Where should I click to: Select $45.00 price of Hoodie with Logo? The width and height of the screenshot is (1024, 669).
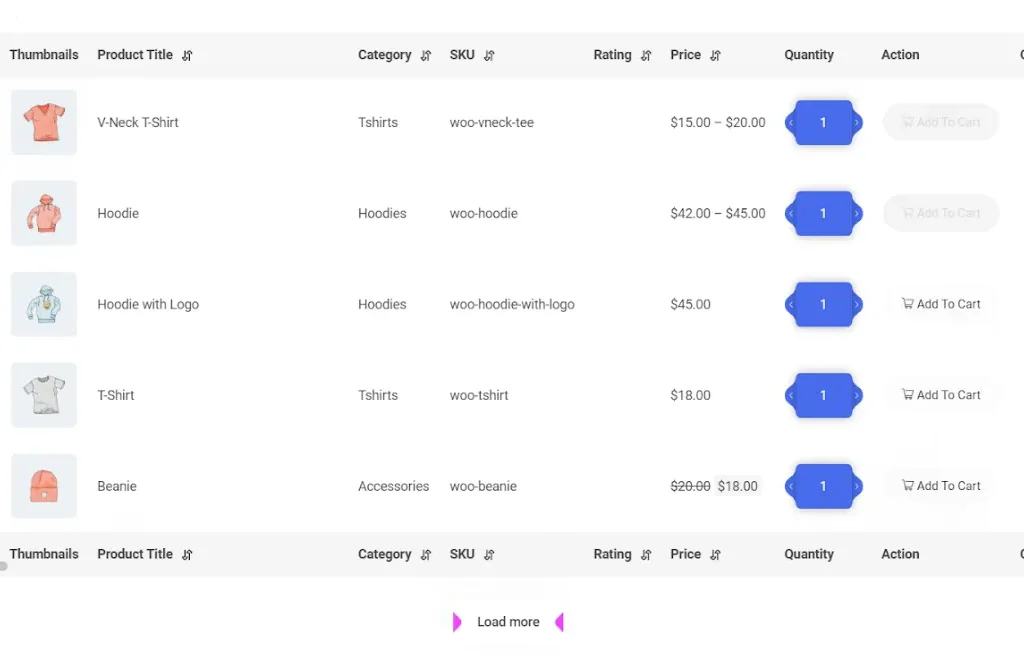pos(690,304)
